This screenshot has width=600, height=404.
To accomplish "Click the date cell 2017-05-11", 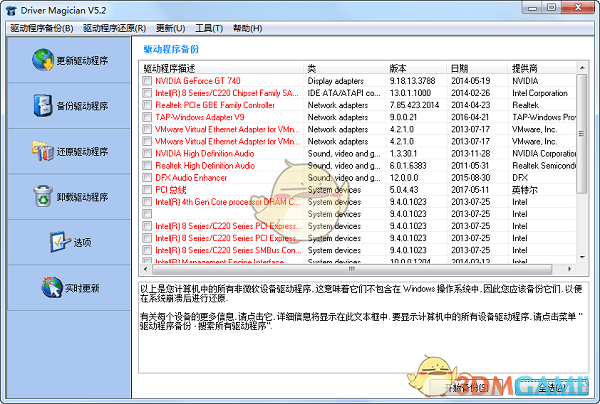I will (x=470, y=189).
